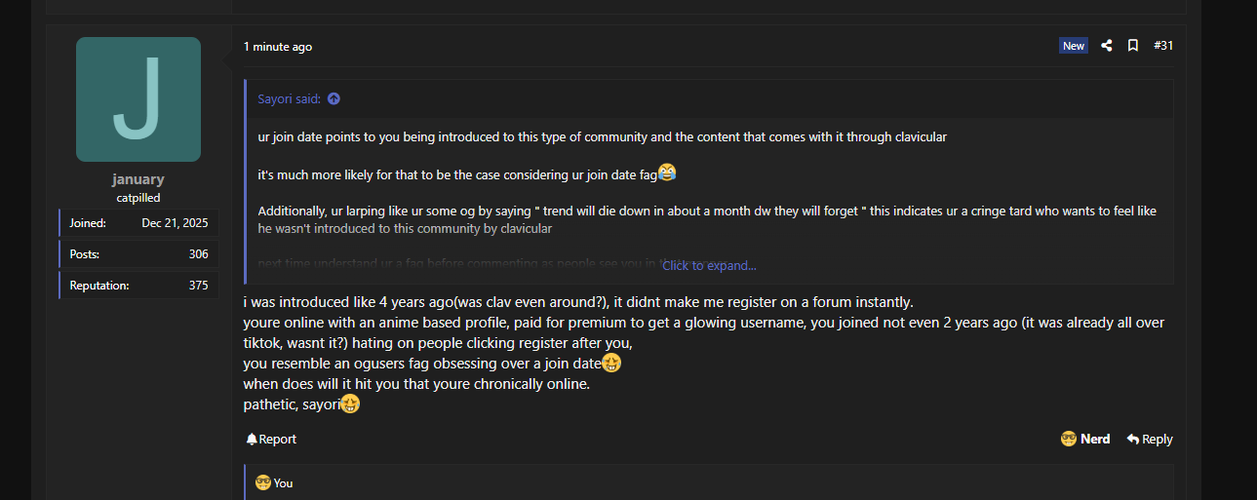Viewport: 1257px width, 500px height.
Task: Click the large J avatar
Action: [138, 99]
